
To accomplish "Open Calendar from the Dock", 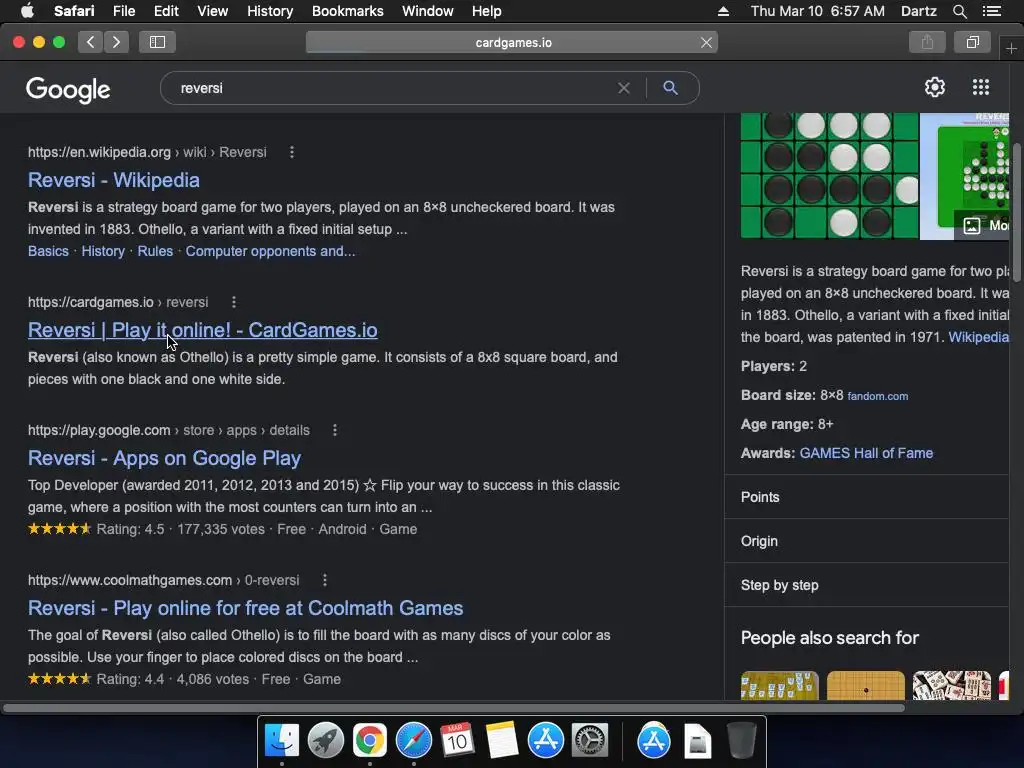I will 457,741.
